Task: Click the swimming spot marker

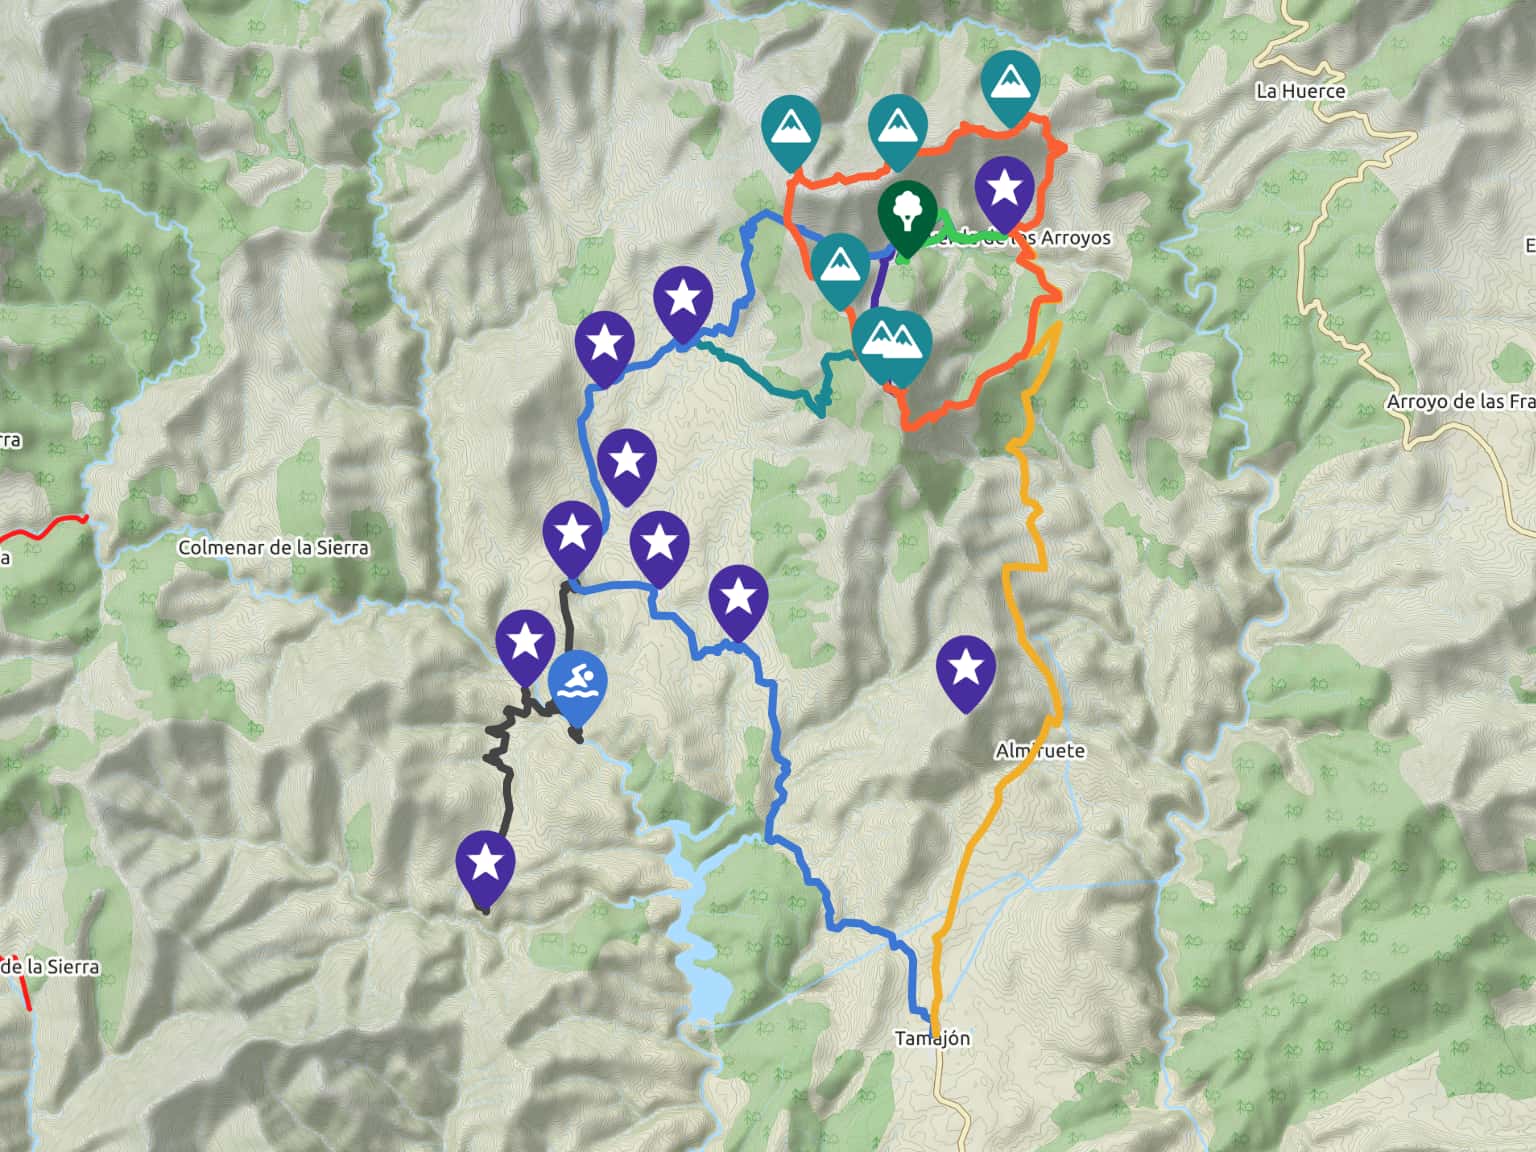Action: 577,687
